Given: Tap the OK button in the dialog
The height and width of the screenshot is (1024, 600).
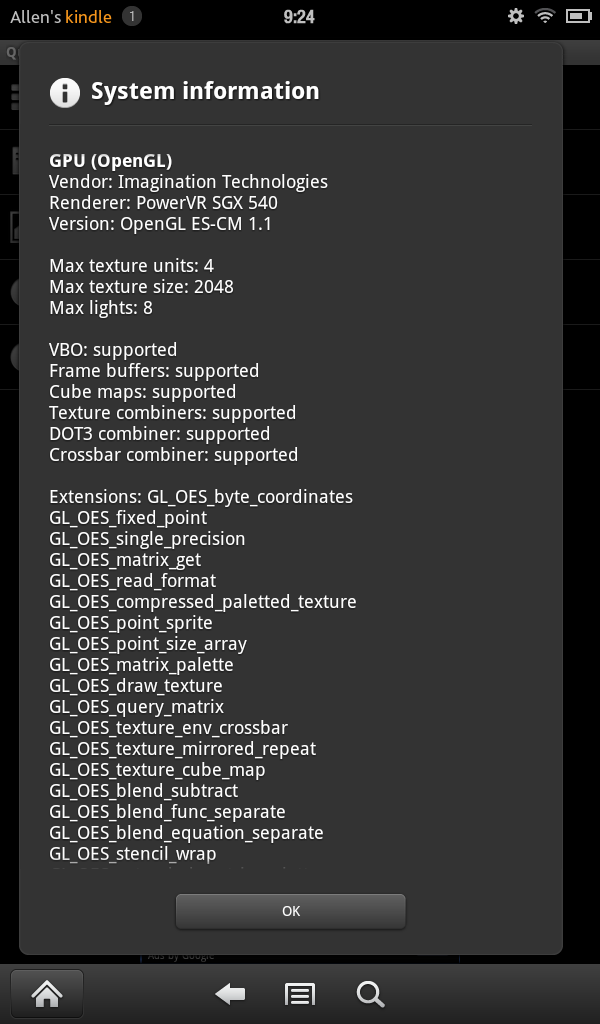Looking at the screenshot, I should [x=291, y=911].
